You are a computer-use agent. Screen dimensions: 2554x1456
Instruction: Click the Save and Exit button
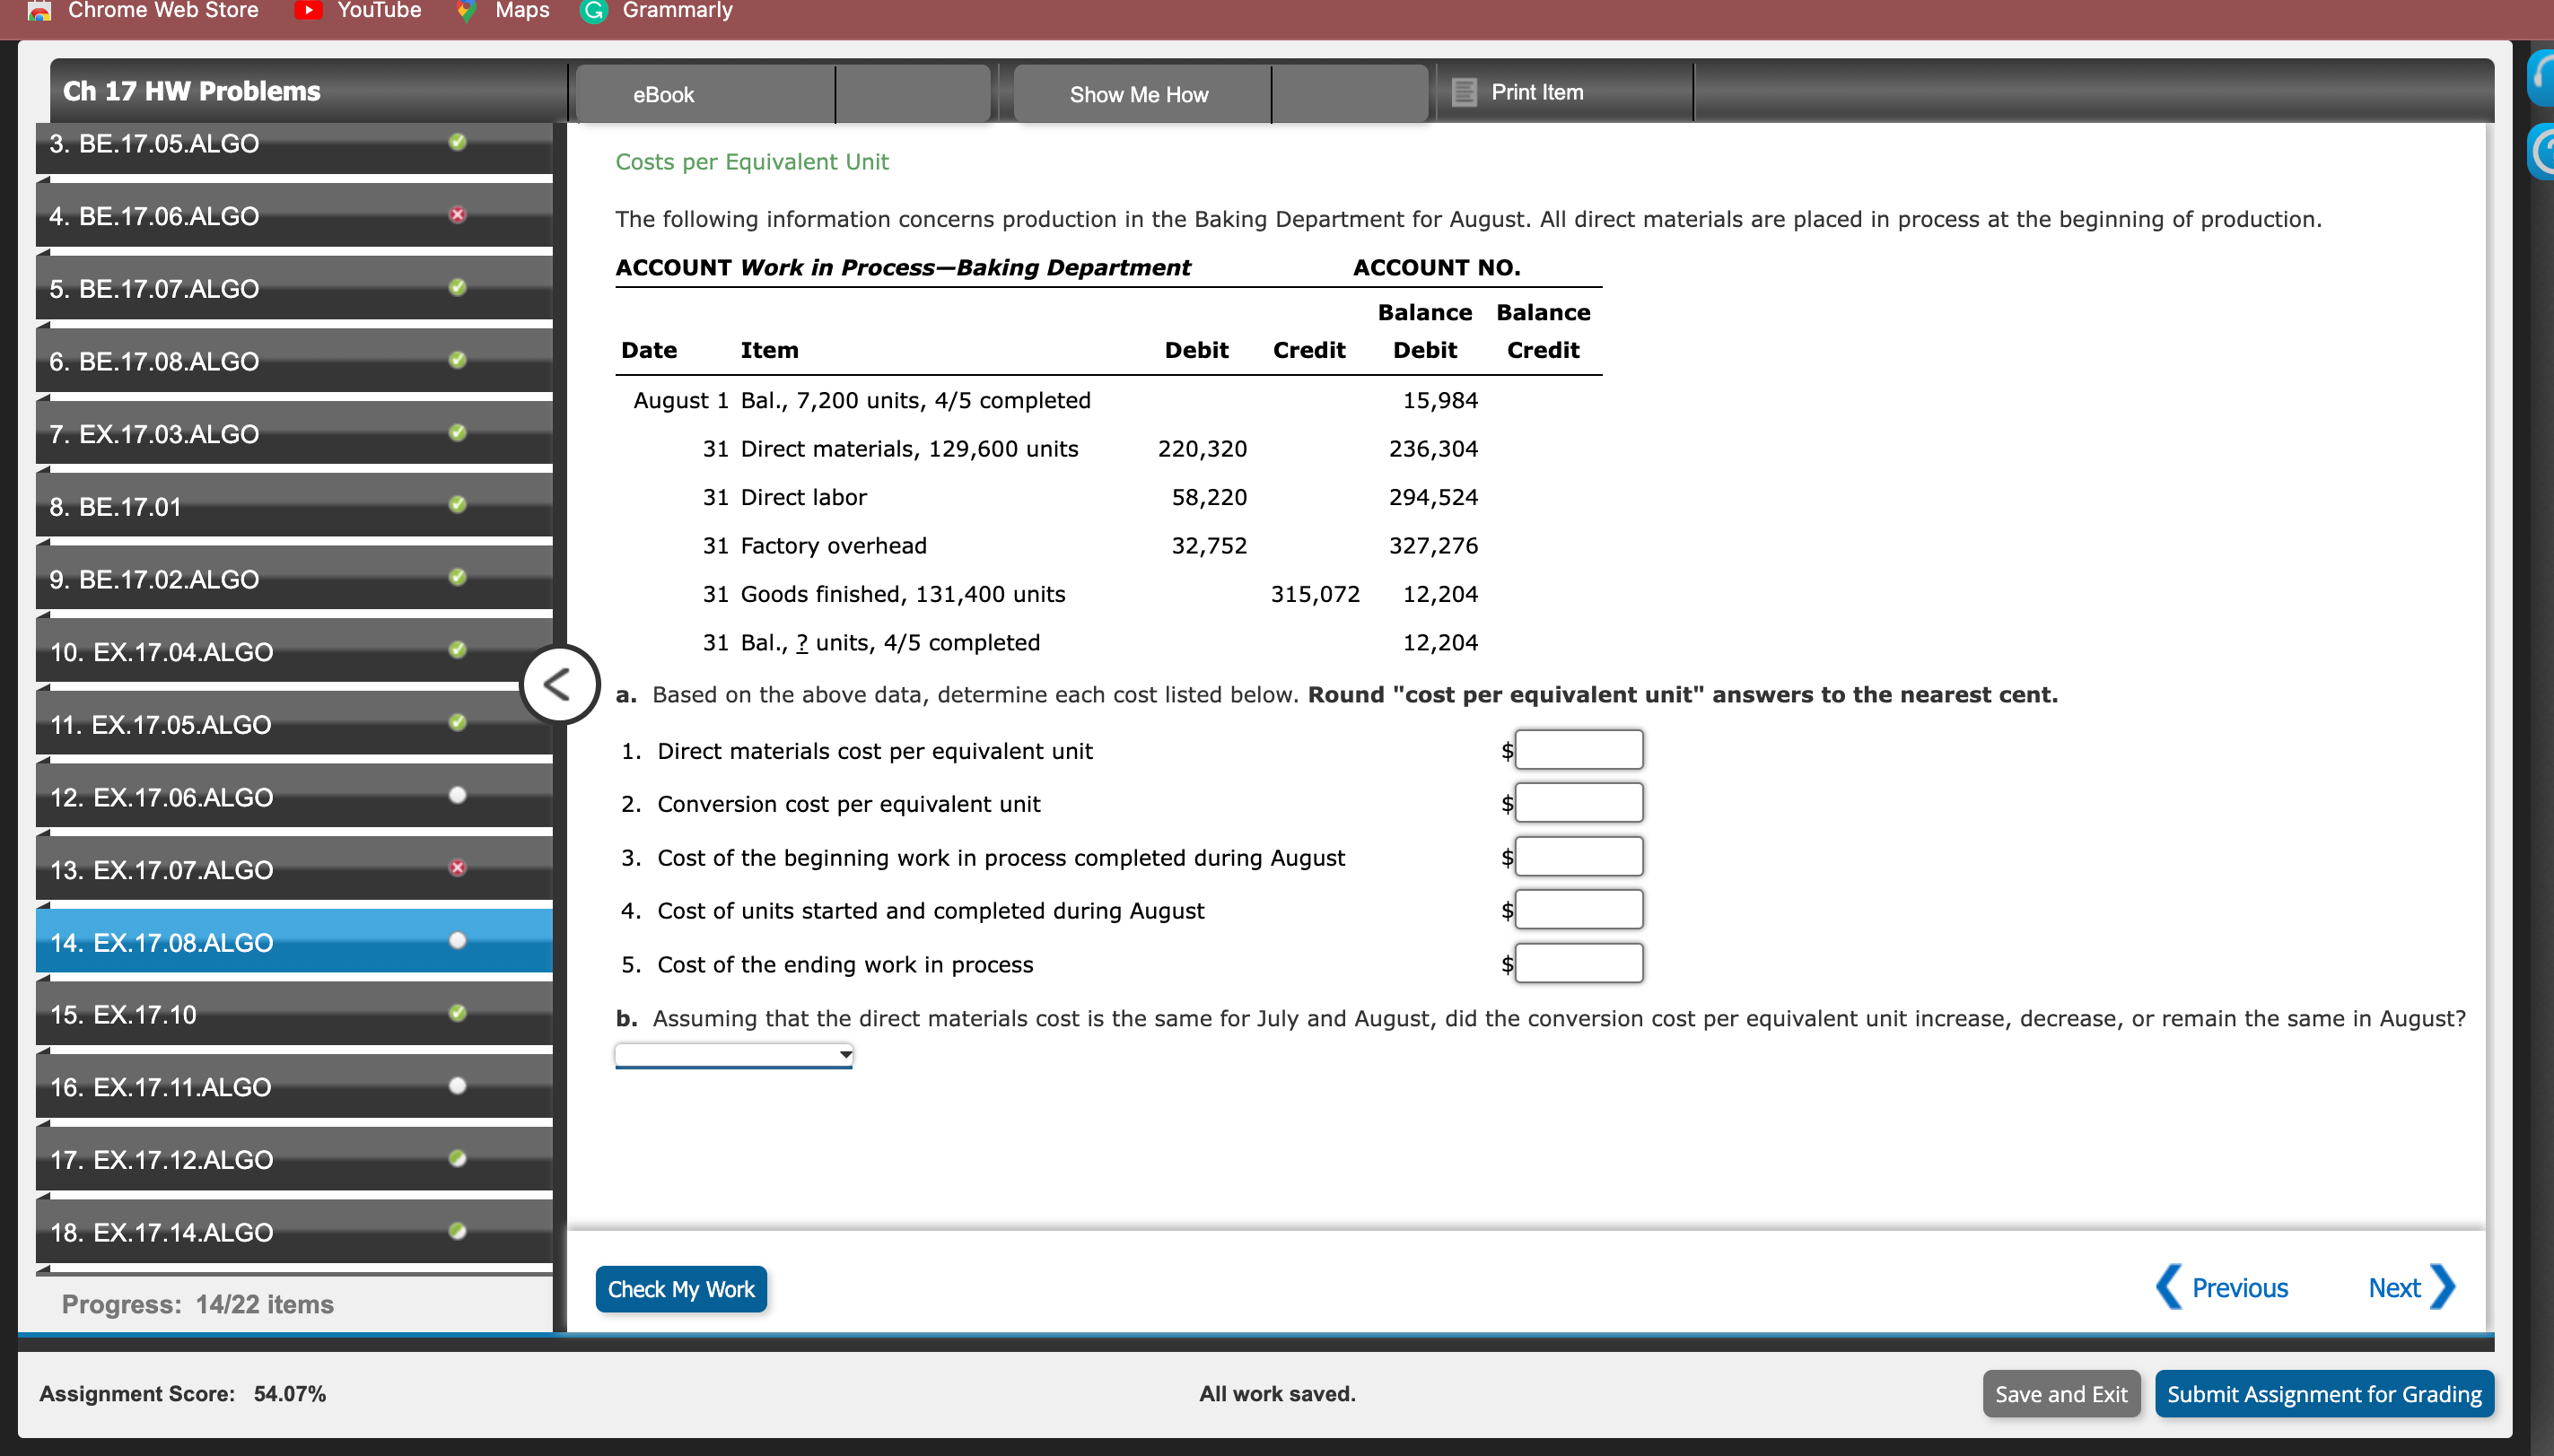2060,1394
